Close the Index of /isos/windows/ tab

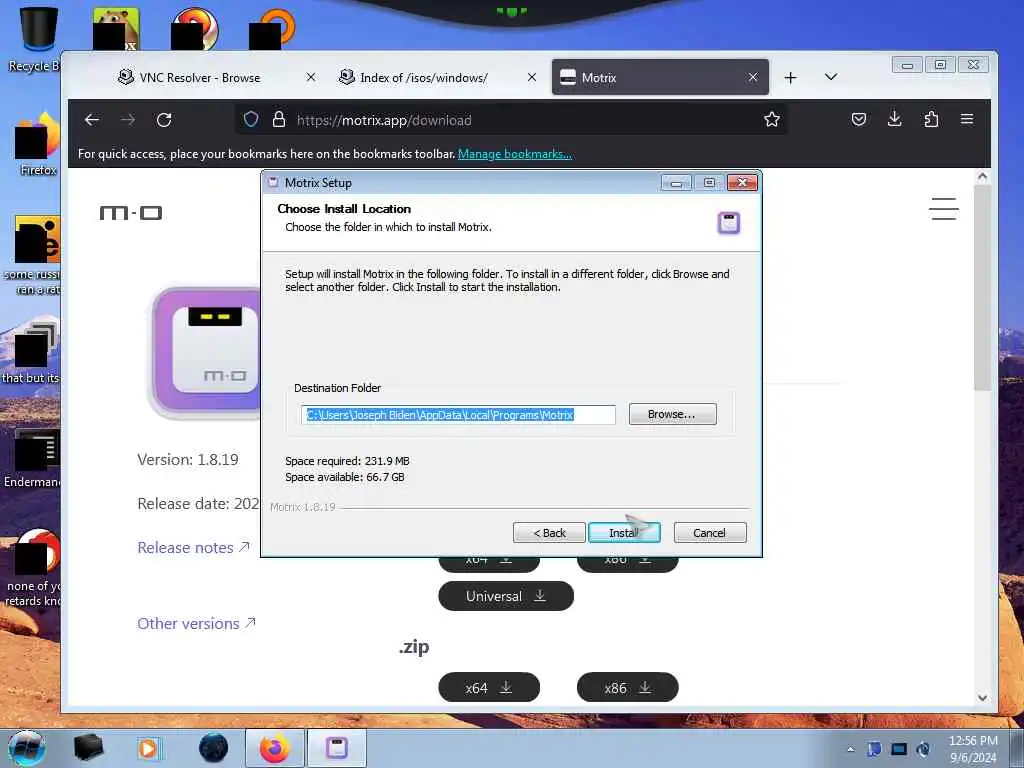click(532, 77)
